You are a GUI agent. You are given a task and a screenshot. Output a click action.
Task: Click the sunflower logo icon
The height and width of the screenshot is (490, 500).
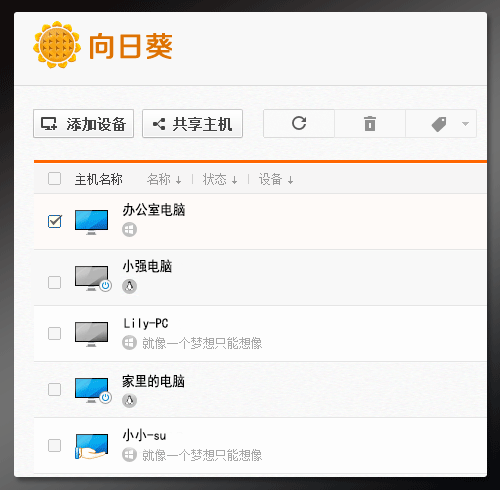point(57,45)
